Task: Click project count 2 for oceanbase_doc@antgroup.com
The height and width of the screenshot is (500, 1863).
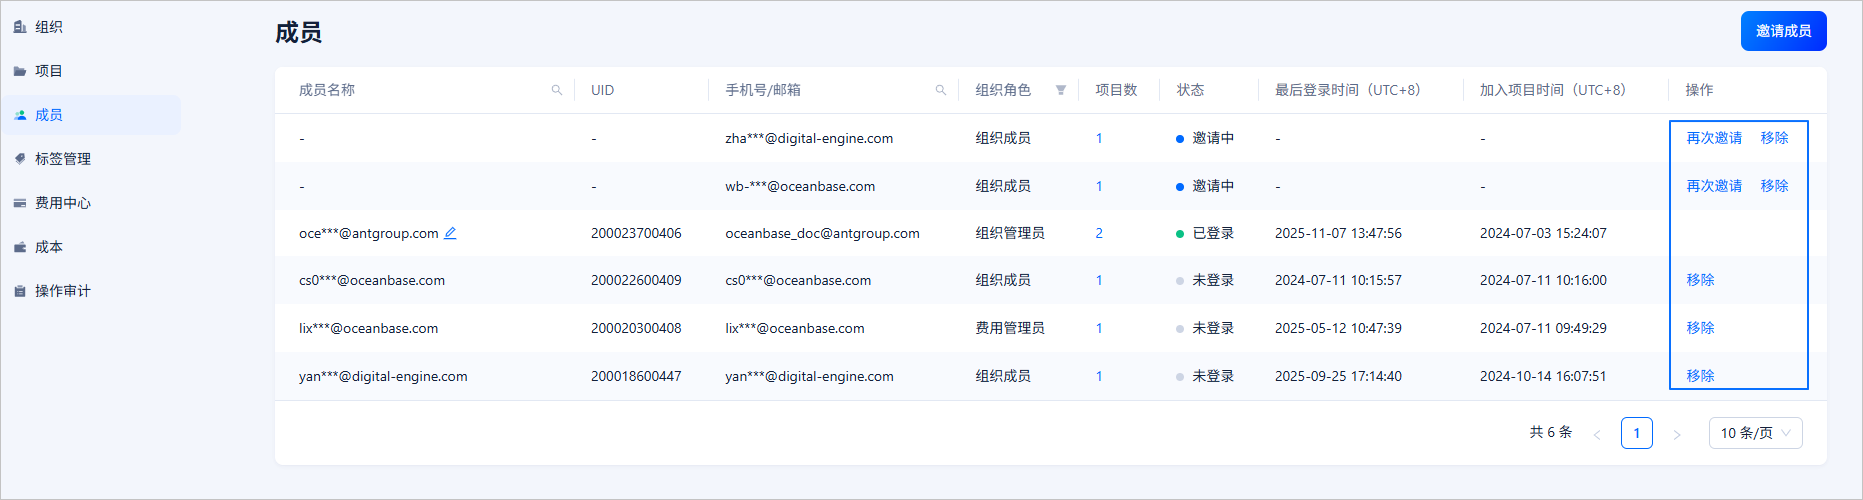Action: [x=1099, y=233]
